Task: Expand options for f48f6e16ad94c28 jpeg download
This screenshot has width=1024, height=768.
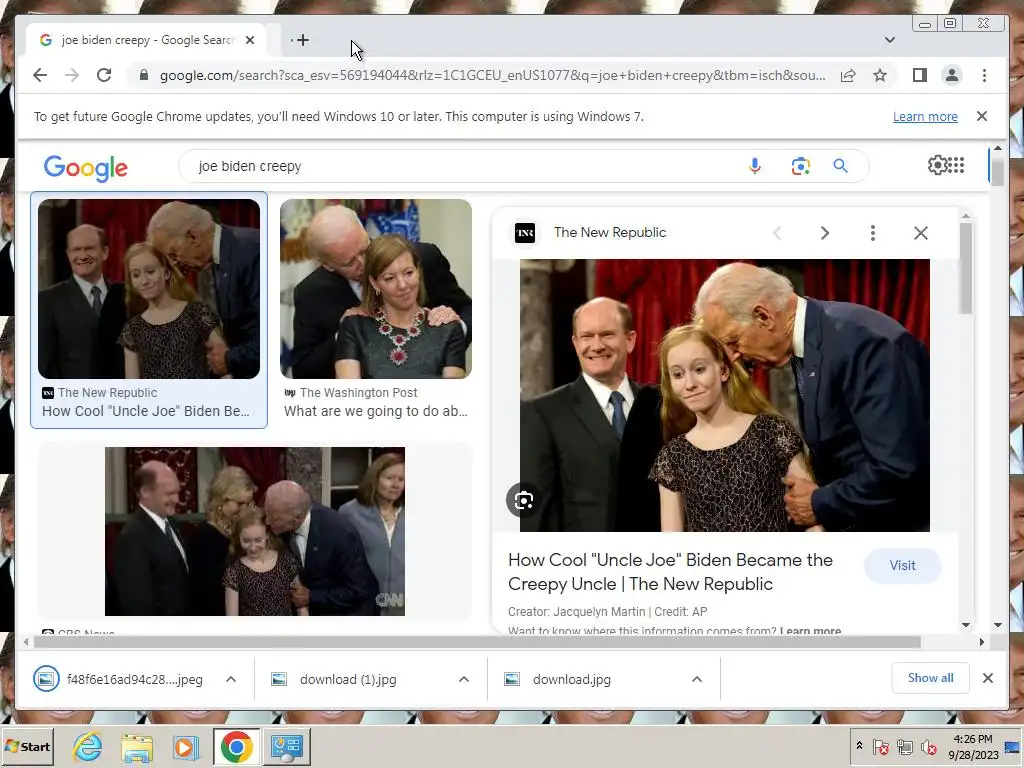Action: 231,679
